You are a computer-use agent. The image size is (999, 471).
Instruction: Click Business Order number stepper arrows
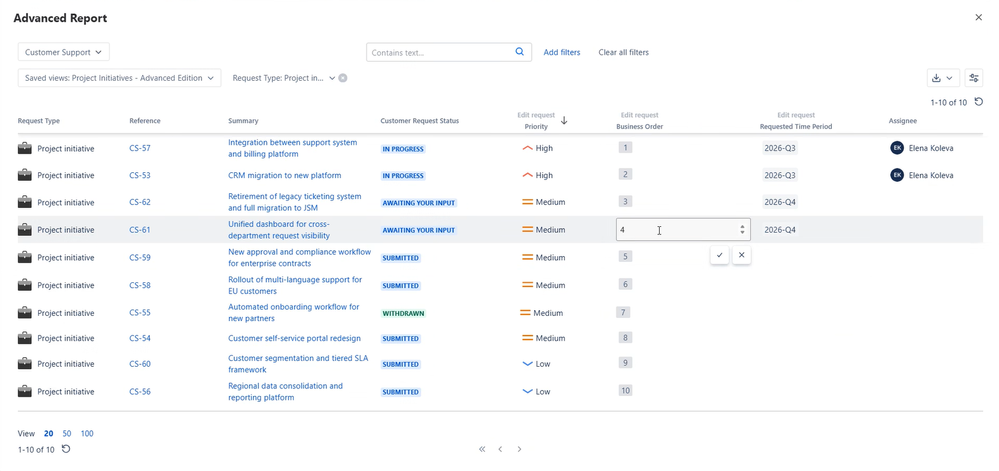tap(742, 229)
